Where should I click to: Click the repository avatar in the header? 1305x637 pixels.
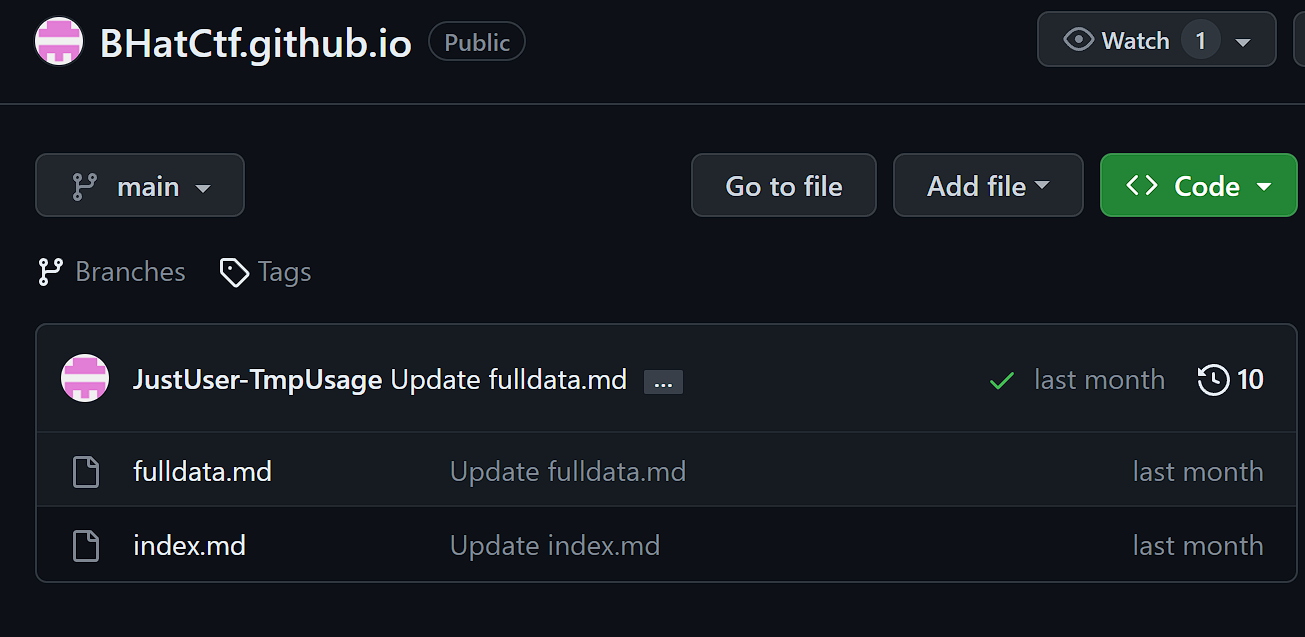click(x=59, y=41)
